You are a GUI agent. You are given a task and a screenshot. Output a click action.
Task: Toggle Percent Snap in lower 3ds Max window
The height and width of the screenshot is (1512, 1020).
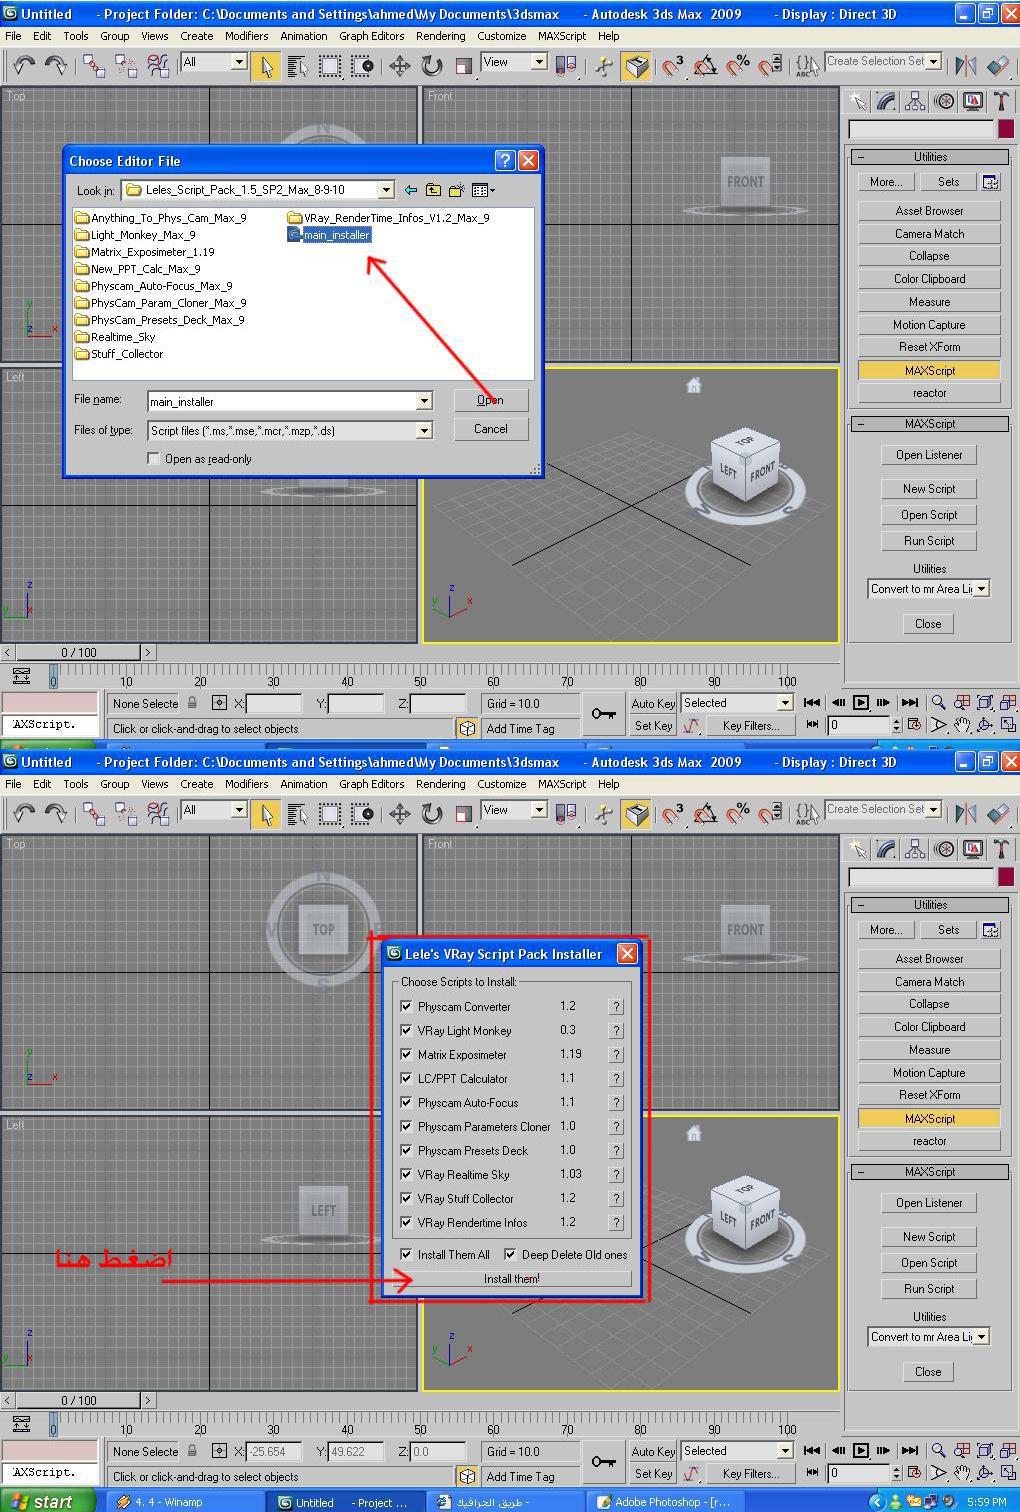738,814
